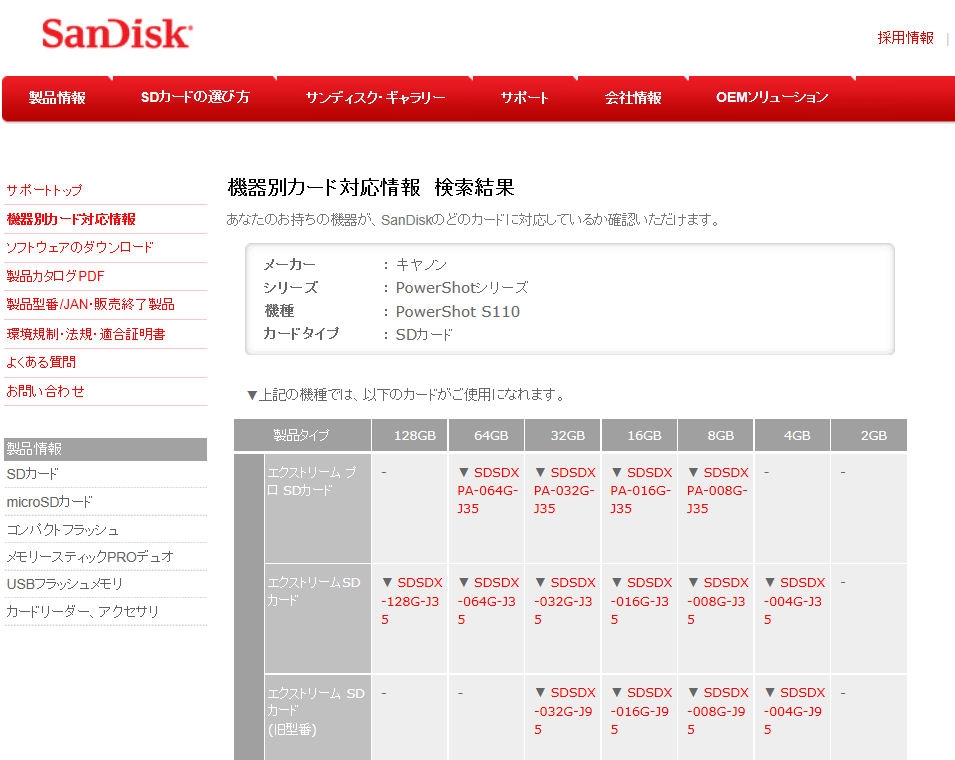The image size is (955, 760).
Task: Open 製品カタログPDF link
Action: pos(55,276)
